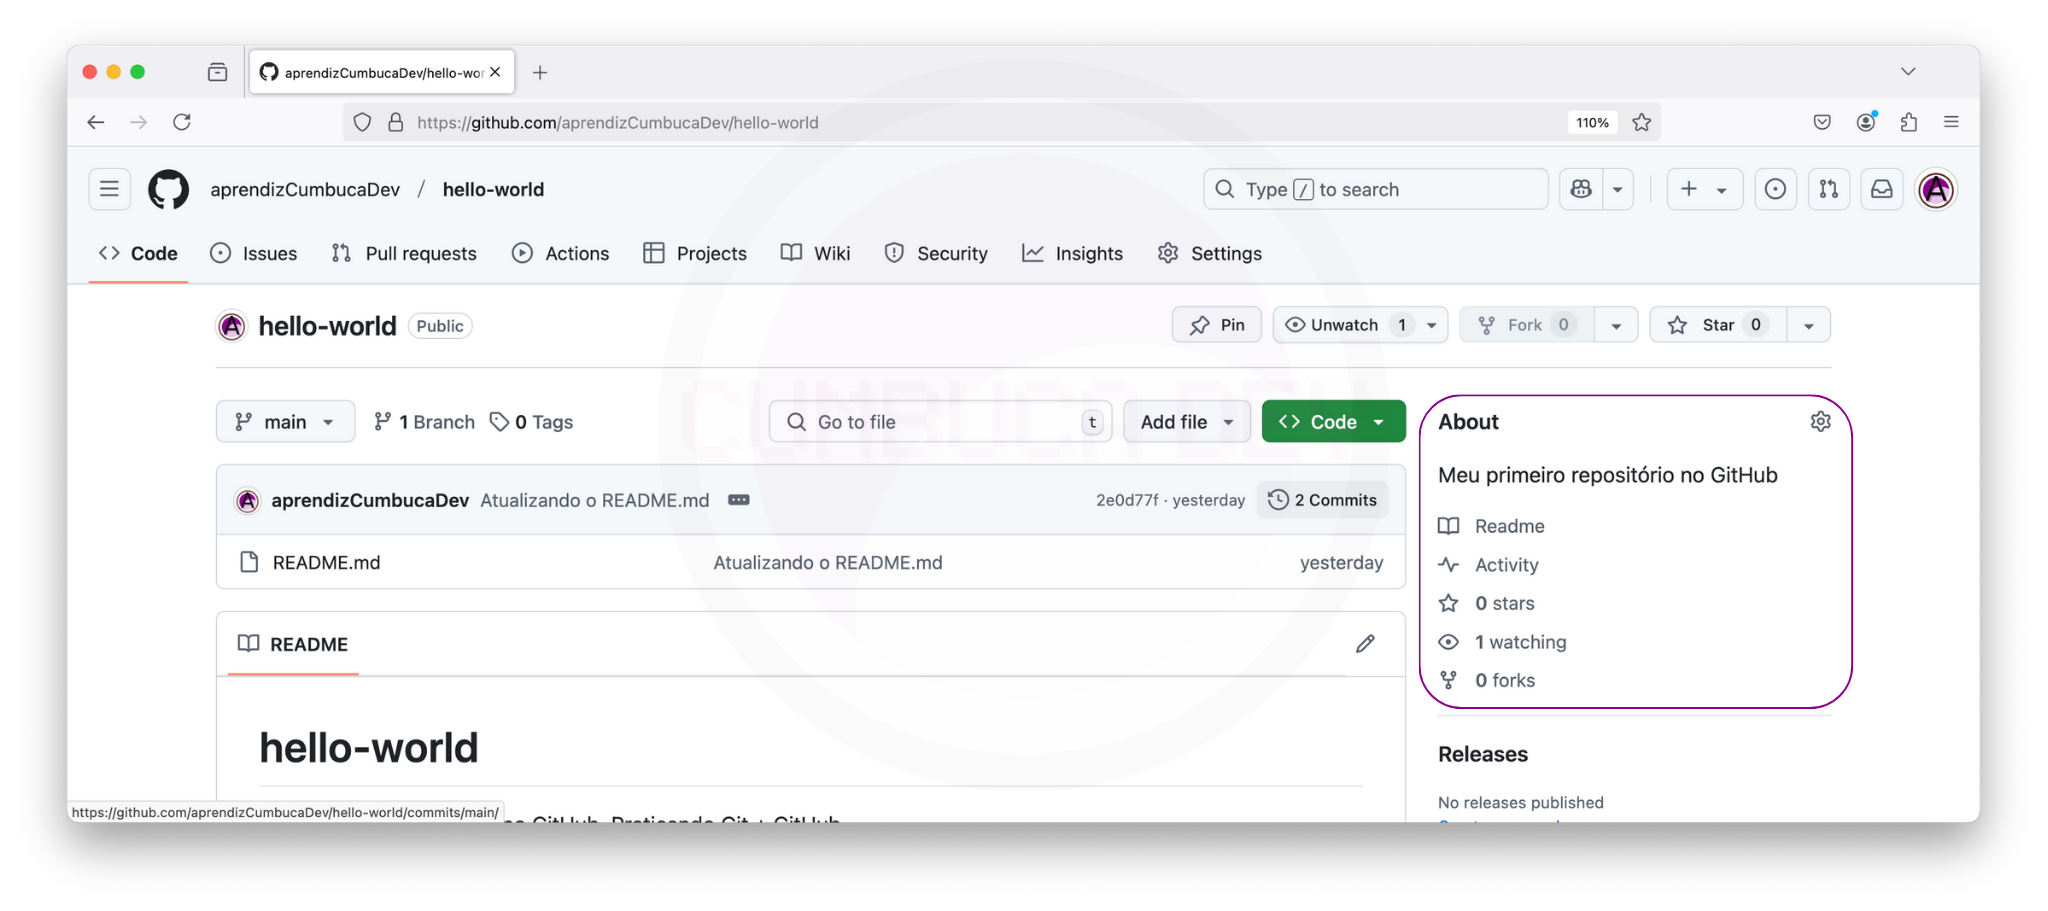The width and height of the screenshot is (2048, 911).
Task: Switch to the Issues tab
Action: [254, 254]
